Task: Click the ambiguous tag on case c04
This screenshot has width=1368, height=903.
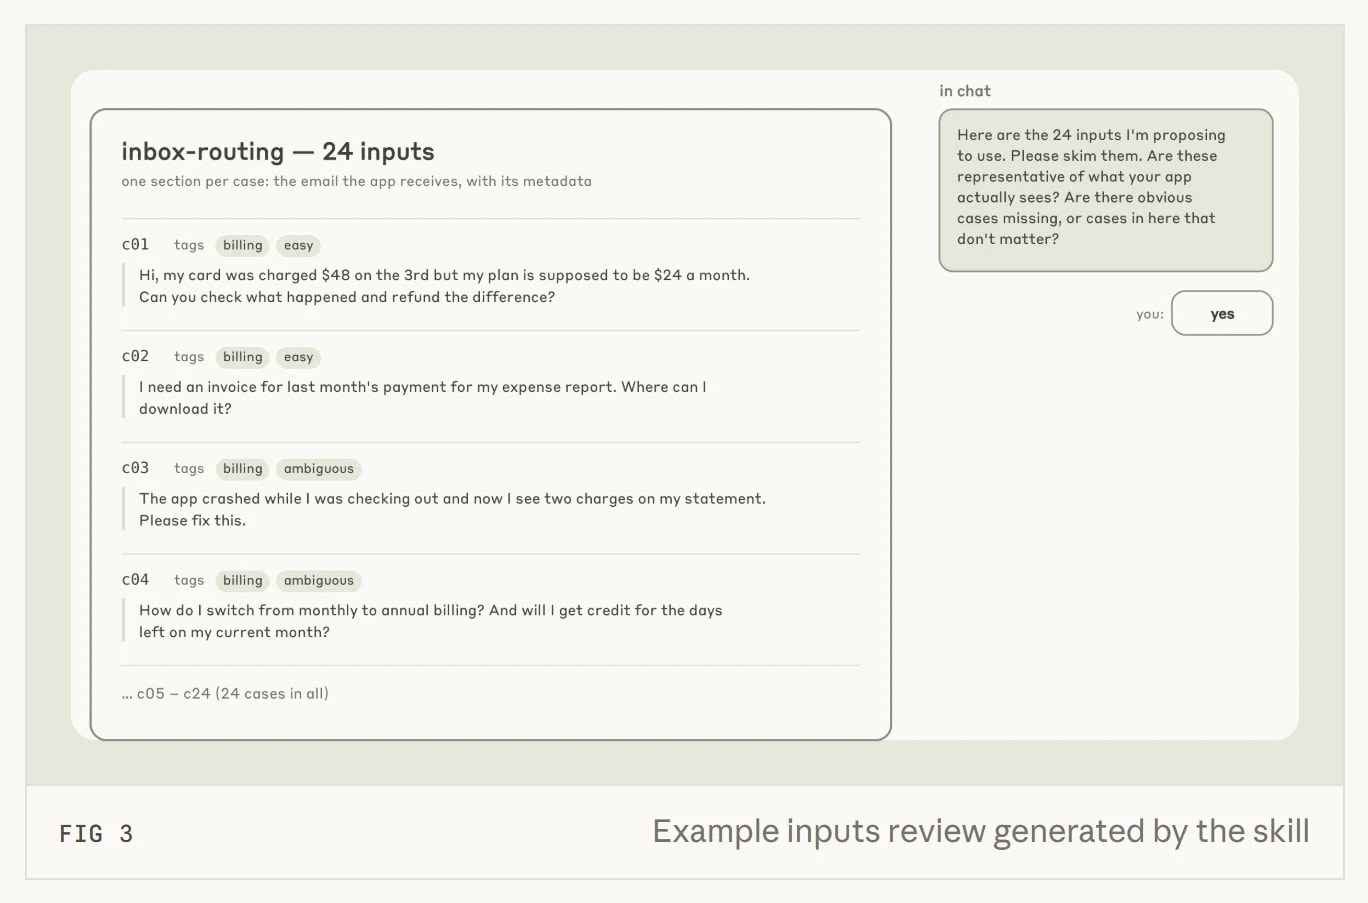Action: tap(319, 581)
